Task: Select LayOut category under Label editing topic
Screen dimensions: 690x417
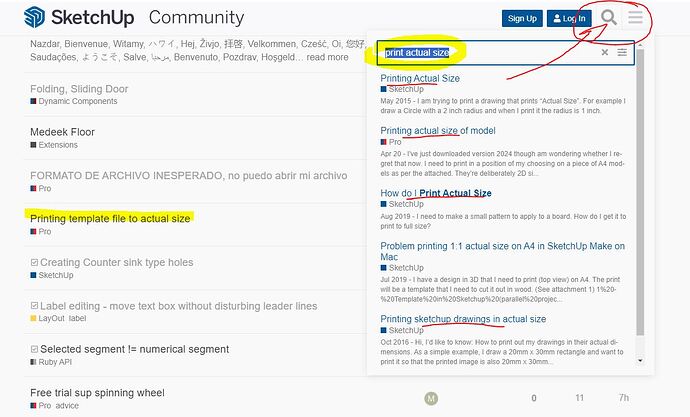Action: point(48,318)
